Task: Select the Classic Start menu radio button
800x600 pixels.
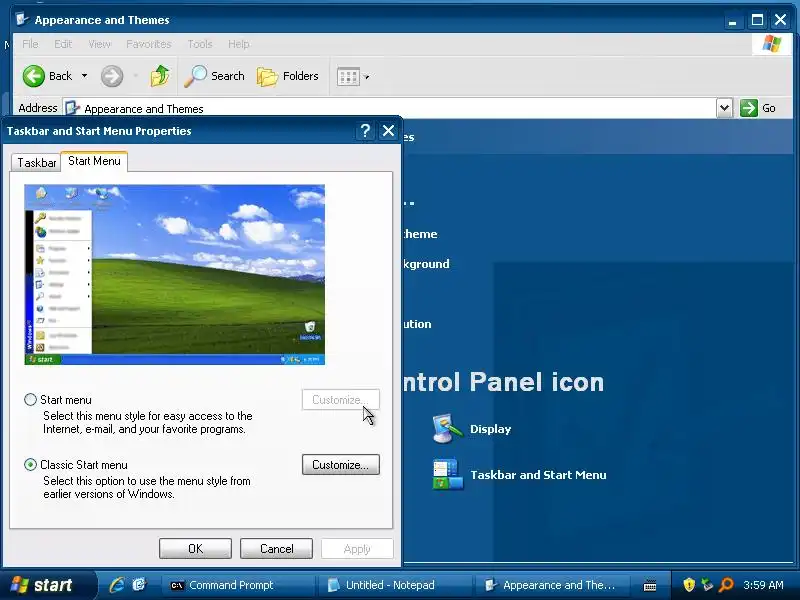Action: point(31,464)
